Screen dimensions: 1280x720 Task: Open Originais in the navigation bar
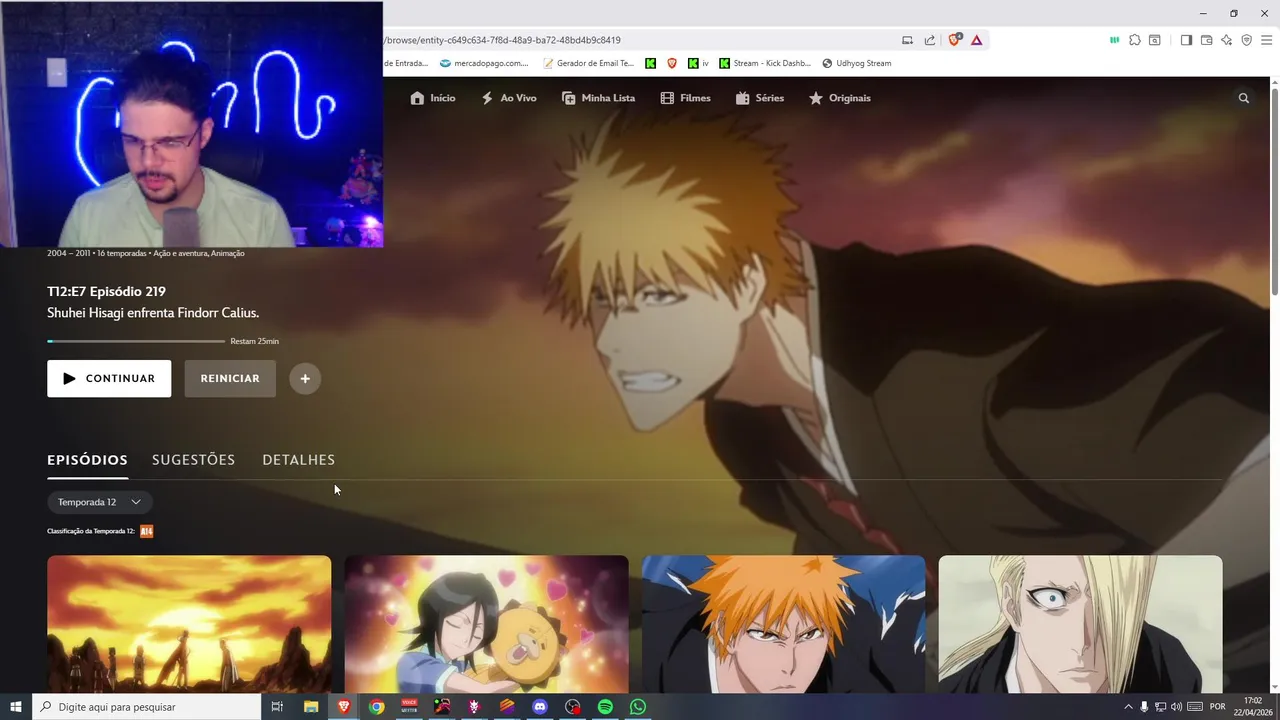[x=840, y=98]
